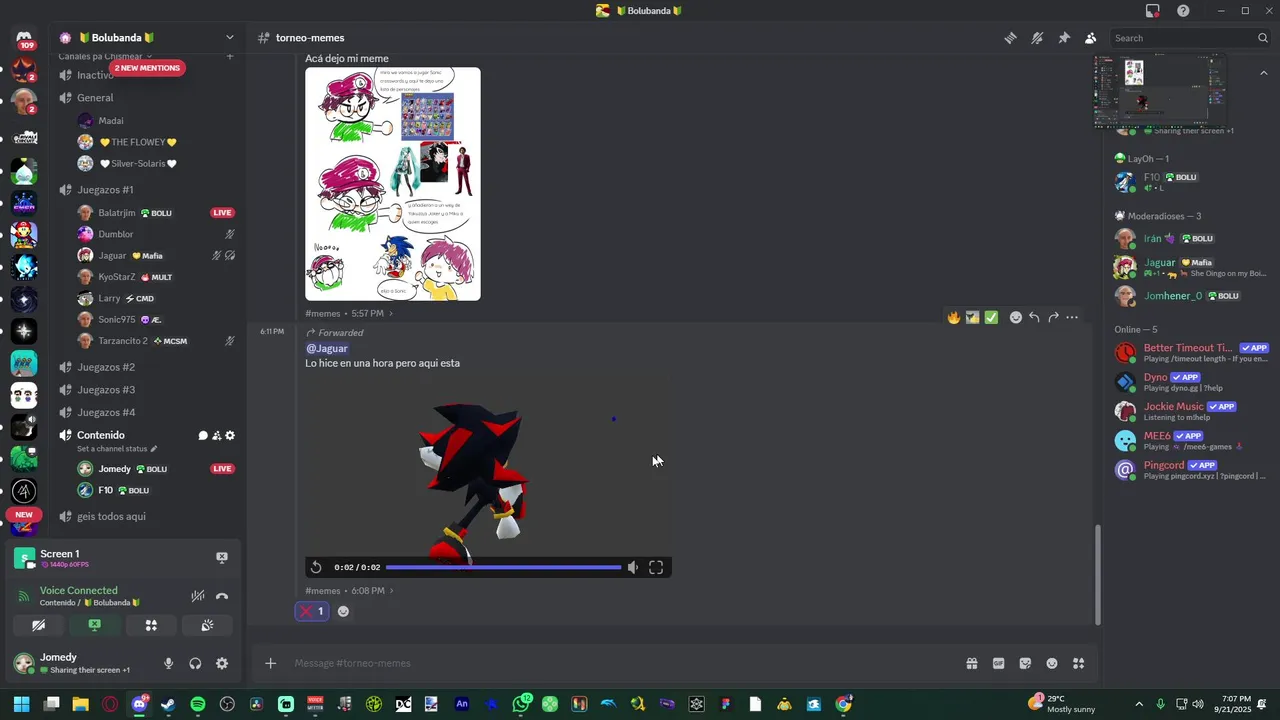Screen dimensions: 1280x720
Task: Toggle the red X reaction
Action: pyautogui.click(x=312, y=611)
